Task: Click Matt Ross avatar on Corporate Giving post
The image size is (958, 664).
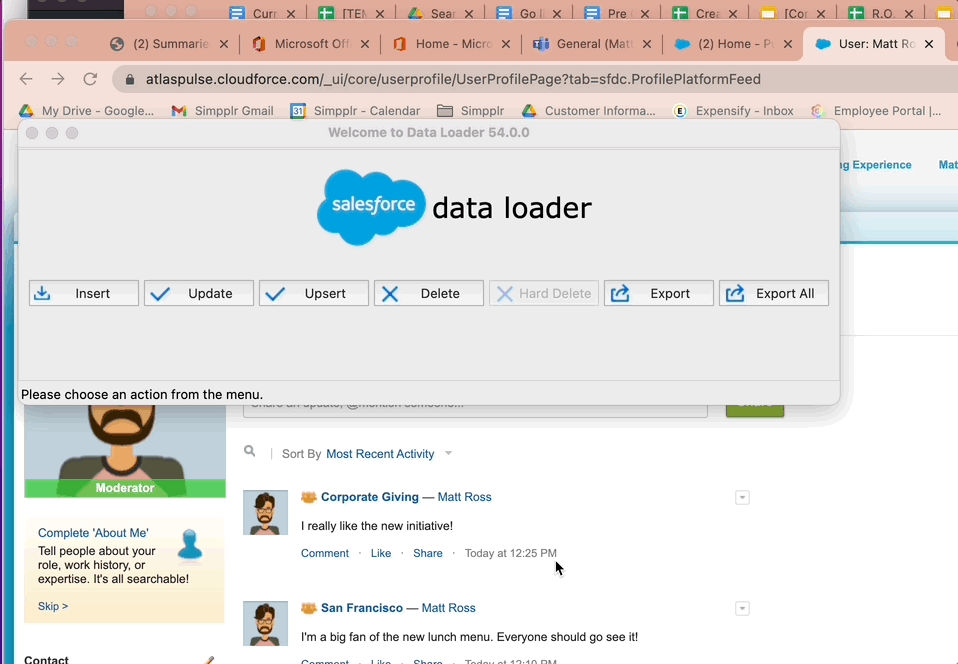Action: tap(265, 513)
